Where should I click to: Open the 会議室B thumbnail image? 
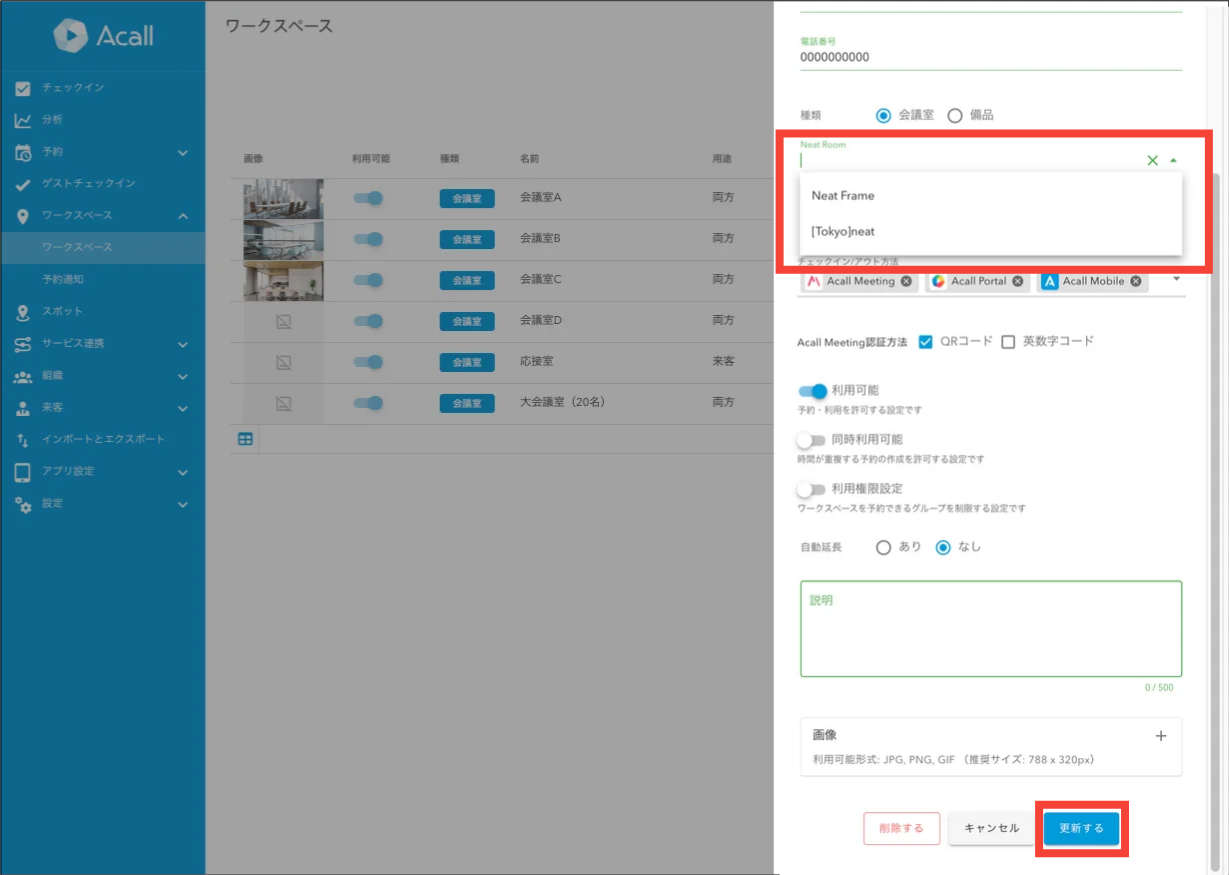[283, 240]
